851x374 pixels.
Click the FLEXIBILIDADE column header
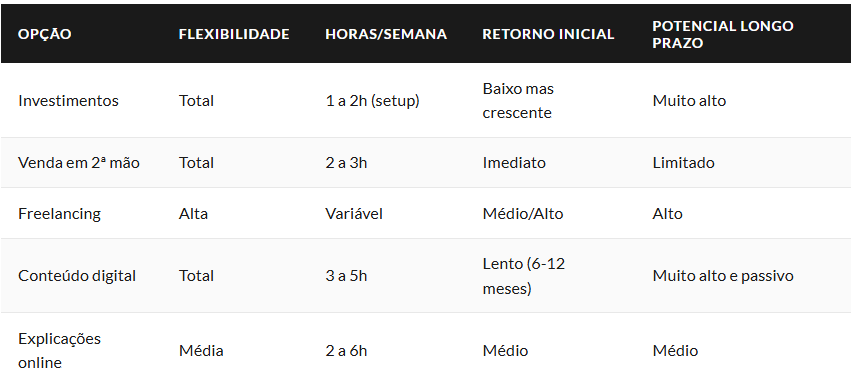coord(234,34)
